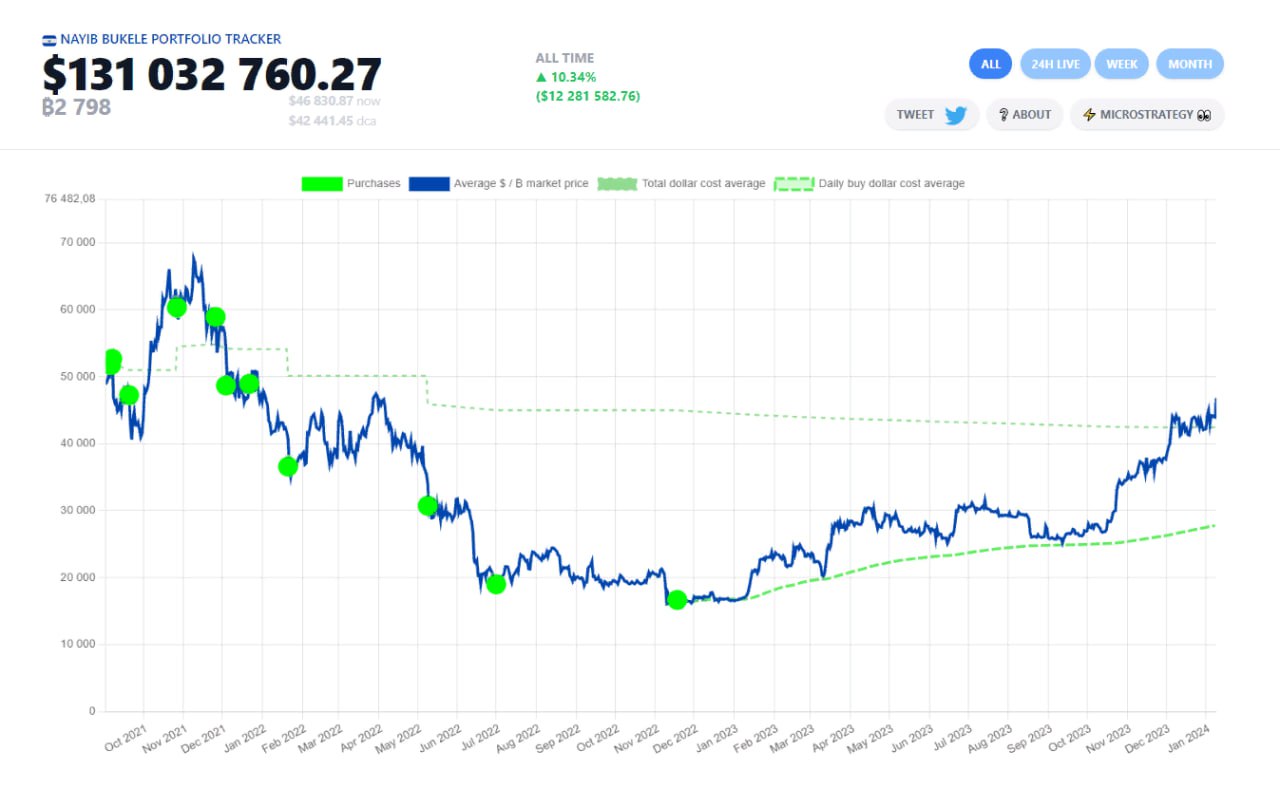Image resolution: width=1280 pixels, height=789 pixels.
Task: Toggle the Purchases legend swatch
Action: [320, 184]
